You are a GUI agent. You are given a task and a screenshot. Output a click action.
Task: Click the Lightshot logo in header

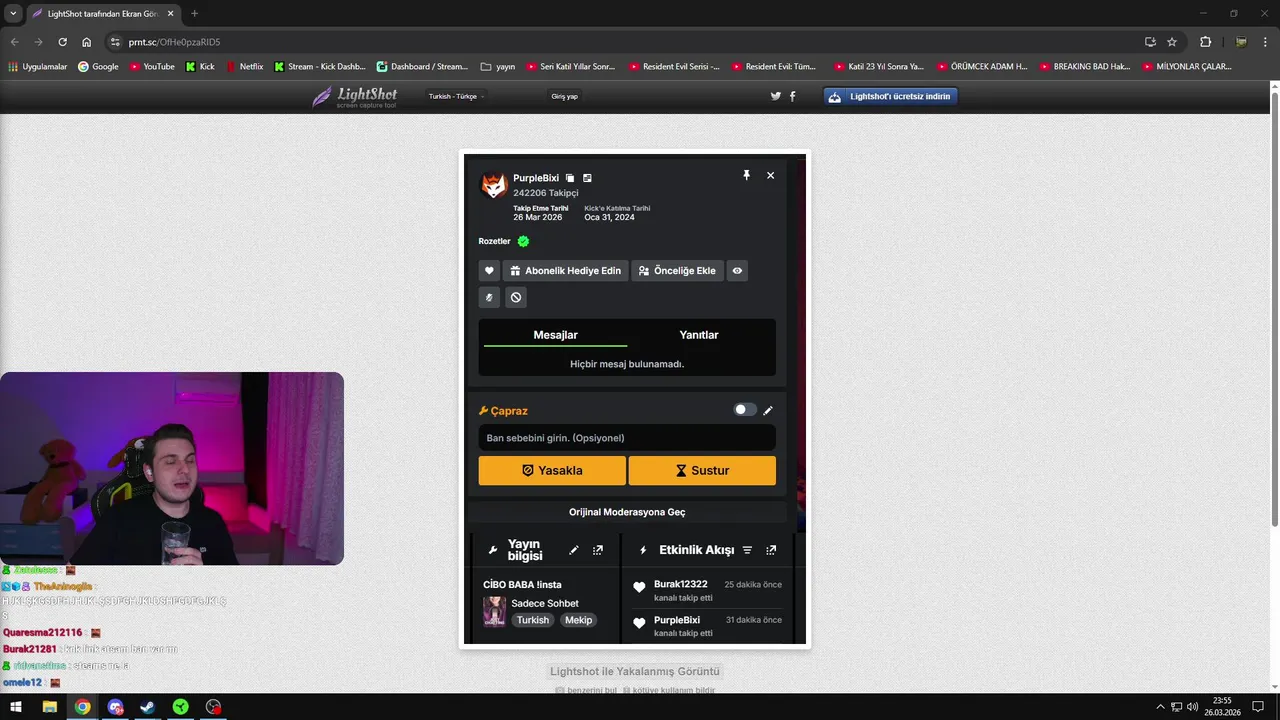point(355,96)
